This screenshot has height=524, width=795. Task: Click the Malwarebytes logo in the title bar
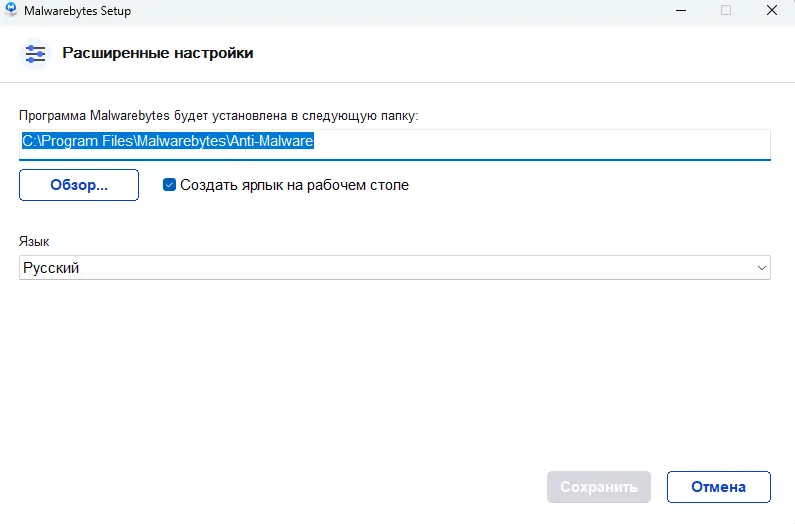[x=11, y=11]
